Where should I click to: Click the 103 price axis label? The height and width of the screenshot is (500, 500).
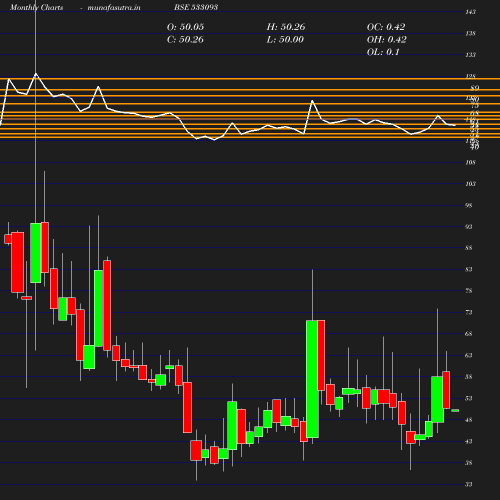[x=470, y=184]
